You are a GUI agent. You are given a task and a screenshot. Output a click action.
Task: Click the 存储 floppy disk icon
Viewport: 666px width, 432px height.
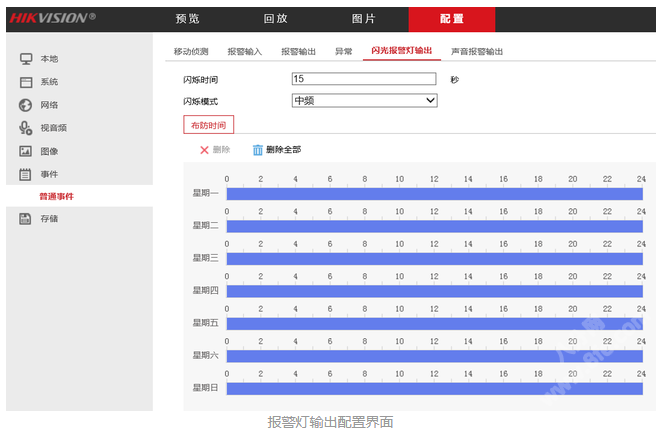pyautogui.click(x=26, y=219)
